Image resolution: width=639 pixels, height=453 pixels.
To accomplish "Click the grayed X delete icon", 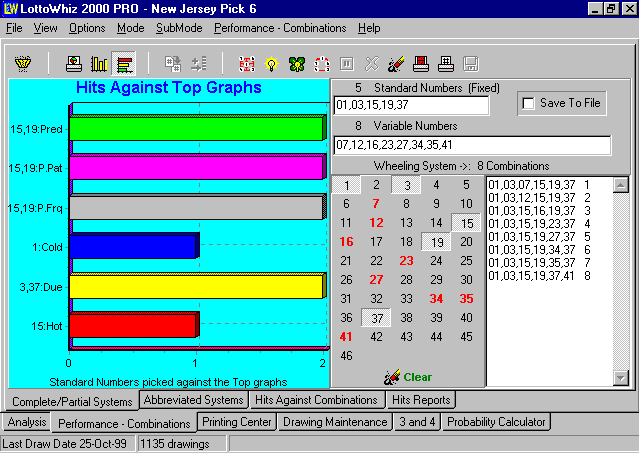I will click(372, 64).
